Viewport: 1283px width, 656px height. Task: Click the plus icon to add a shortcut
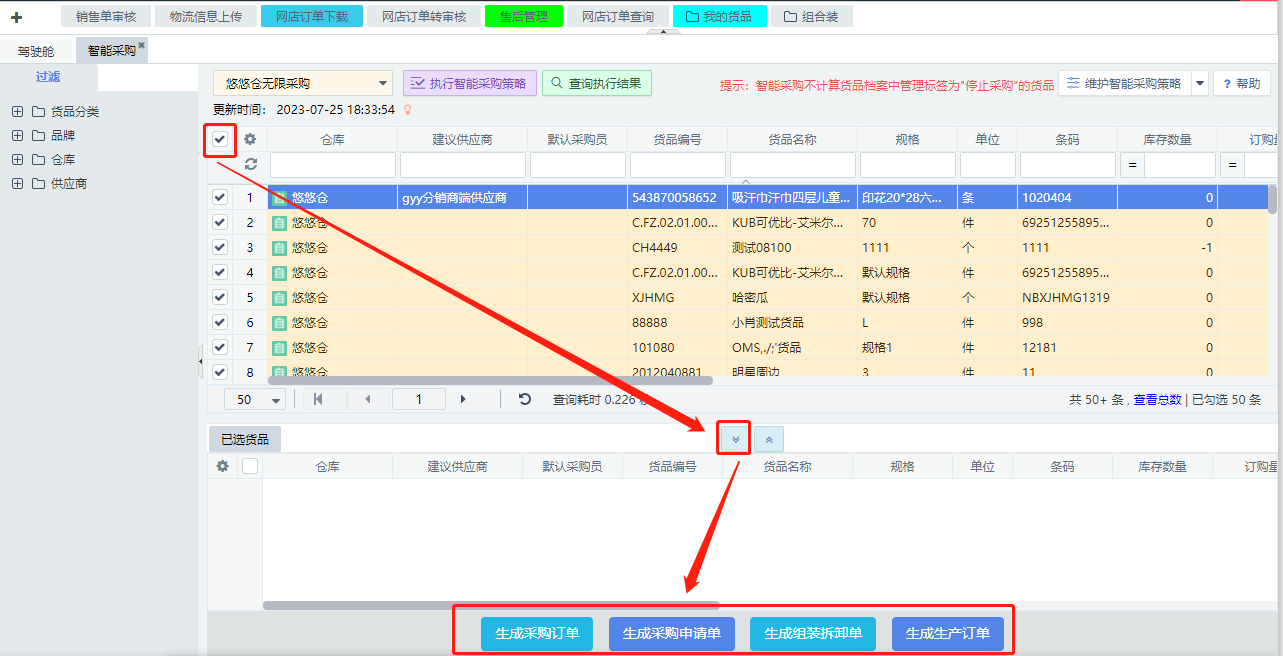pyautogui.click(x=16, y=17)
